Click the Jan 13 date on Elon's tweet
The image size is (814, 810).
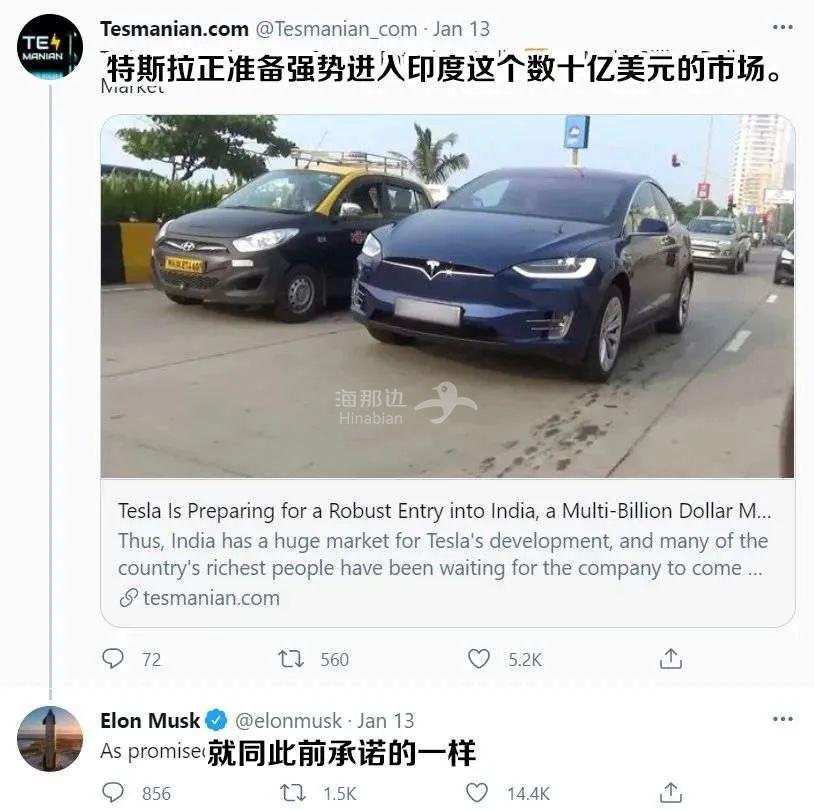point(386,720)
